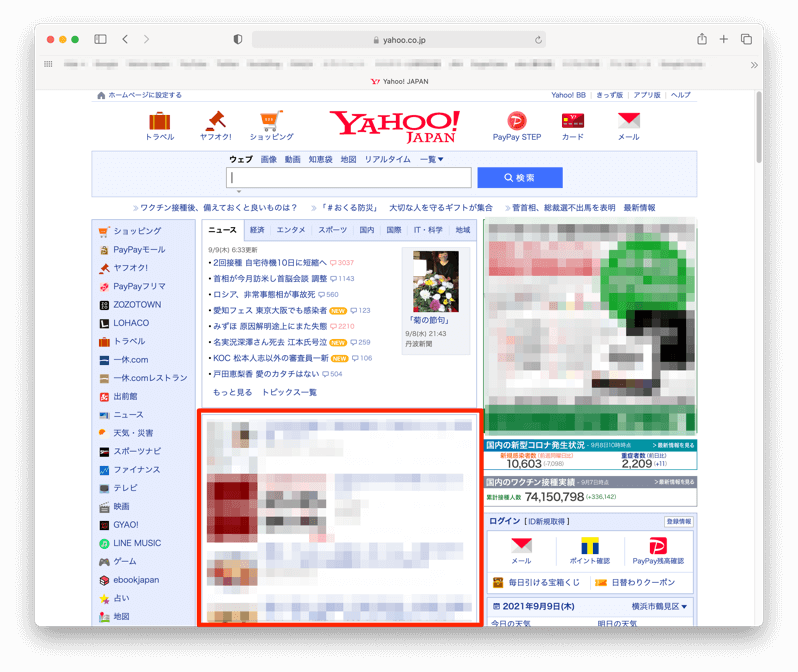Add a new tab with plus icon

coord(724,39)
